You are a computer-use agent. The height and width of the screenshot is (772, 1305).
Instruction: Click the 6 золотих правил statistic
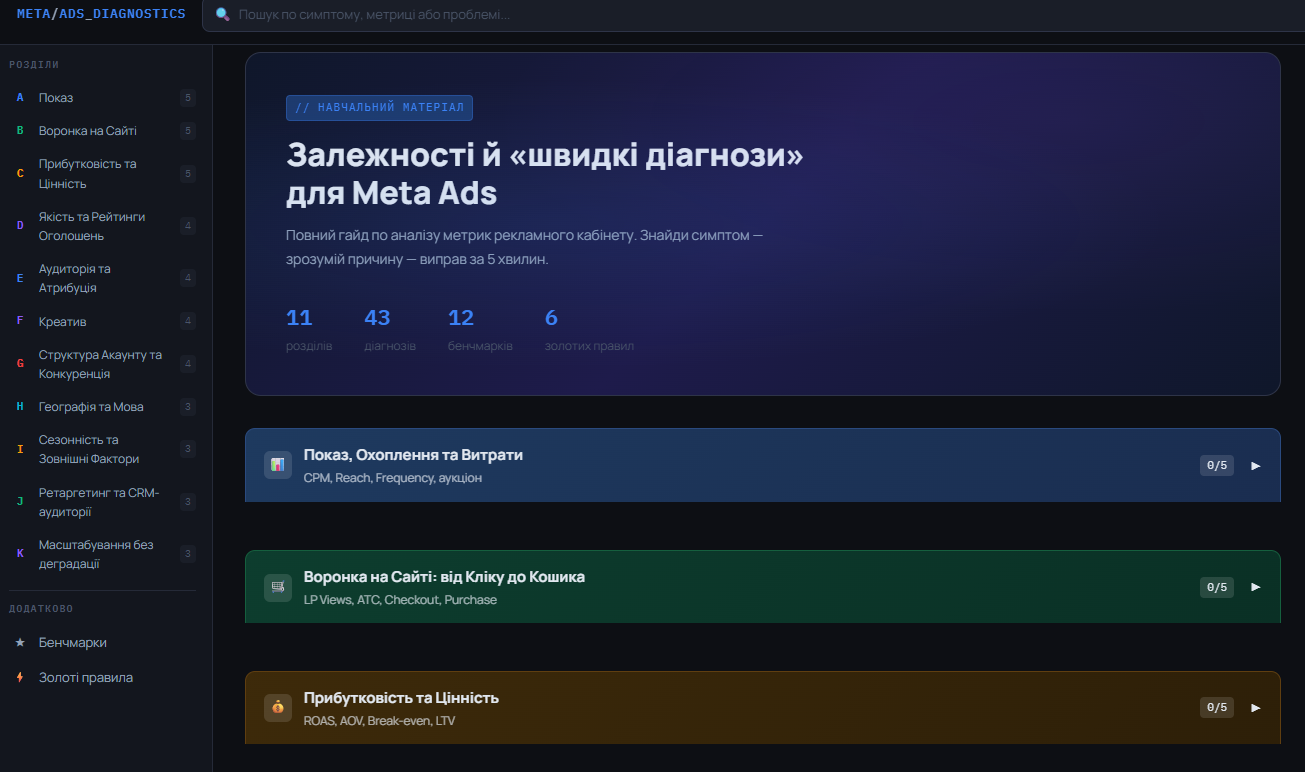(589, 330)
